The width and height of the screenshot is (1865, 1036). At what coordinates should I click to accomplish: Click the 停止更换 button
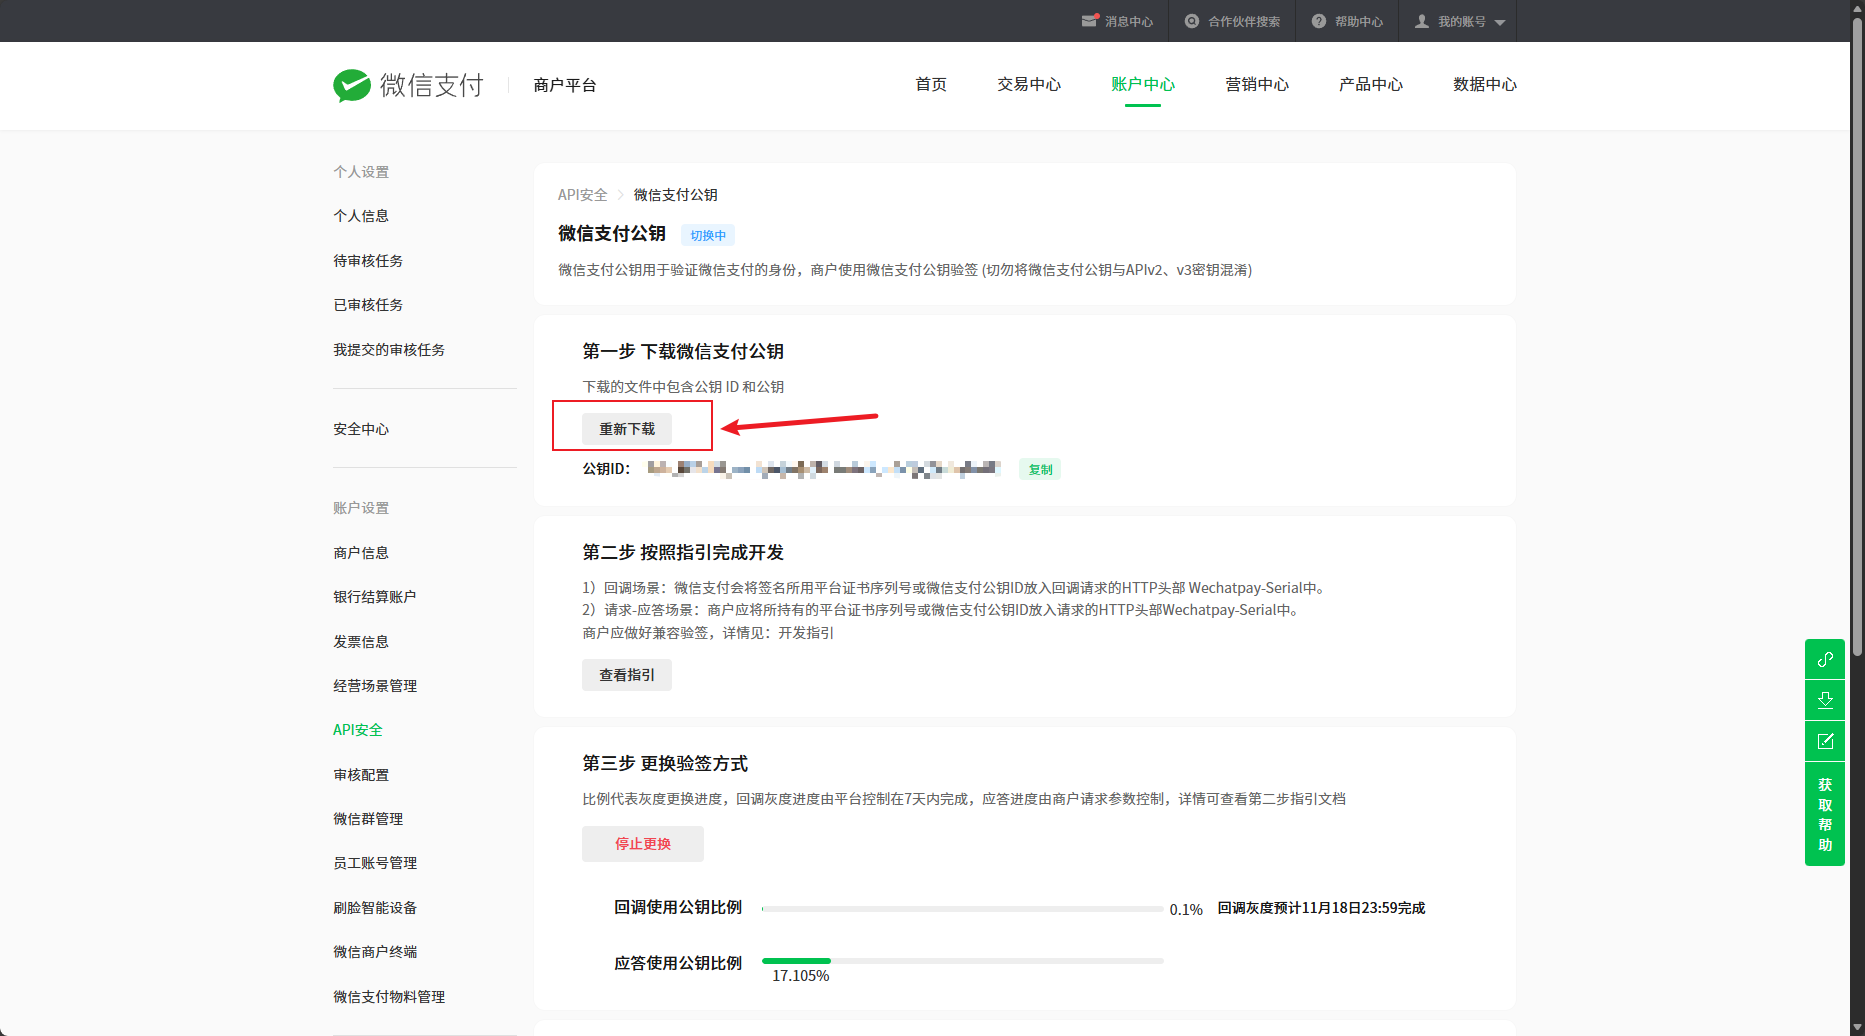[643, 844]
